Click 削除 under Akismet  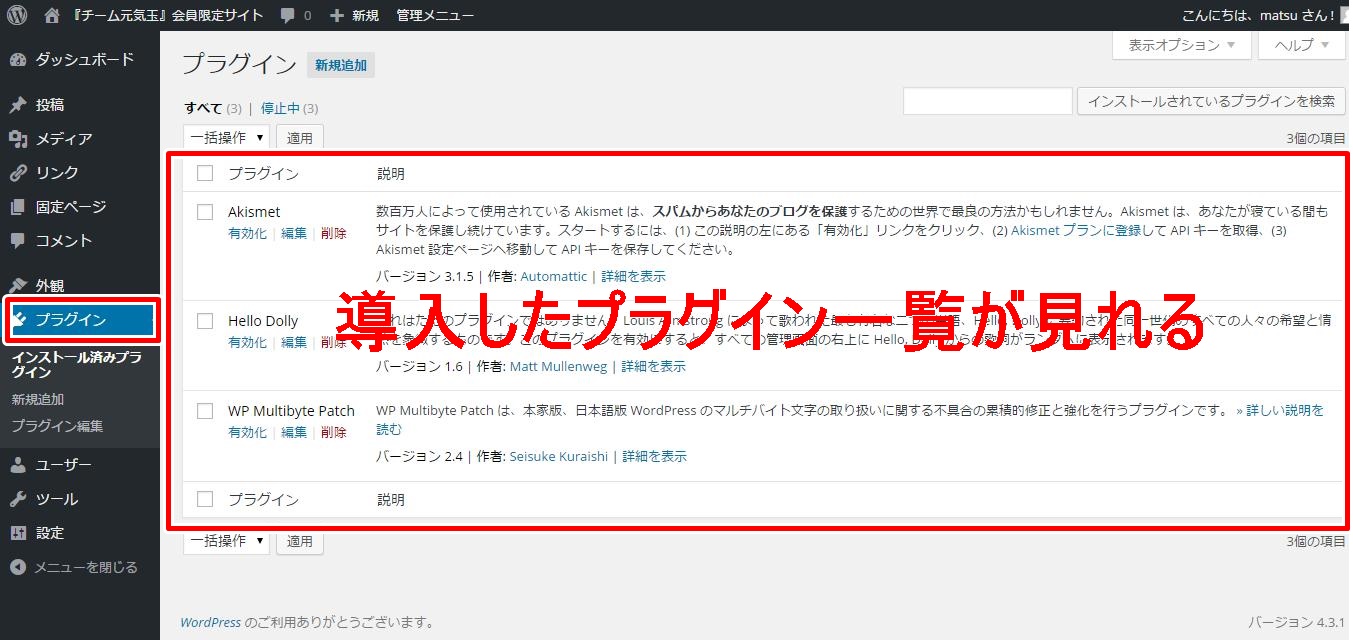pos(334,233)
